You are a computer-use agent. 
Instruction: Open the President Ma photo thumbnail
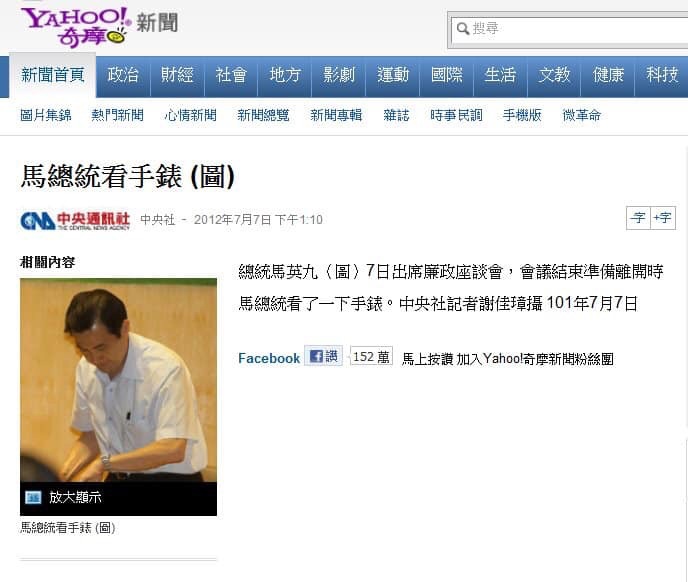tap(118, 380)
